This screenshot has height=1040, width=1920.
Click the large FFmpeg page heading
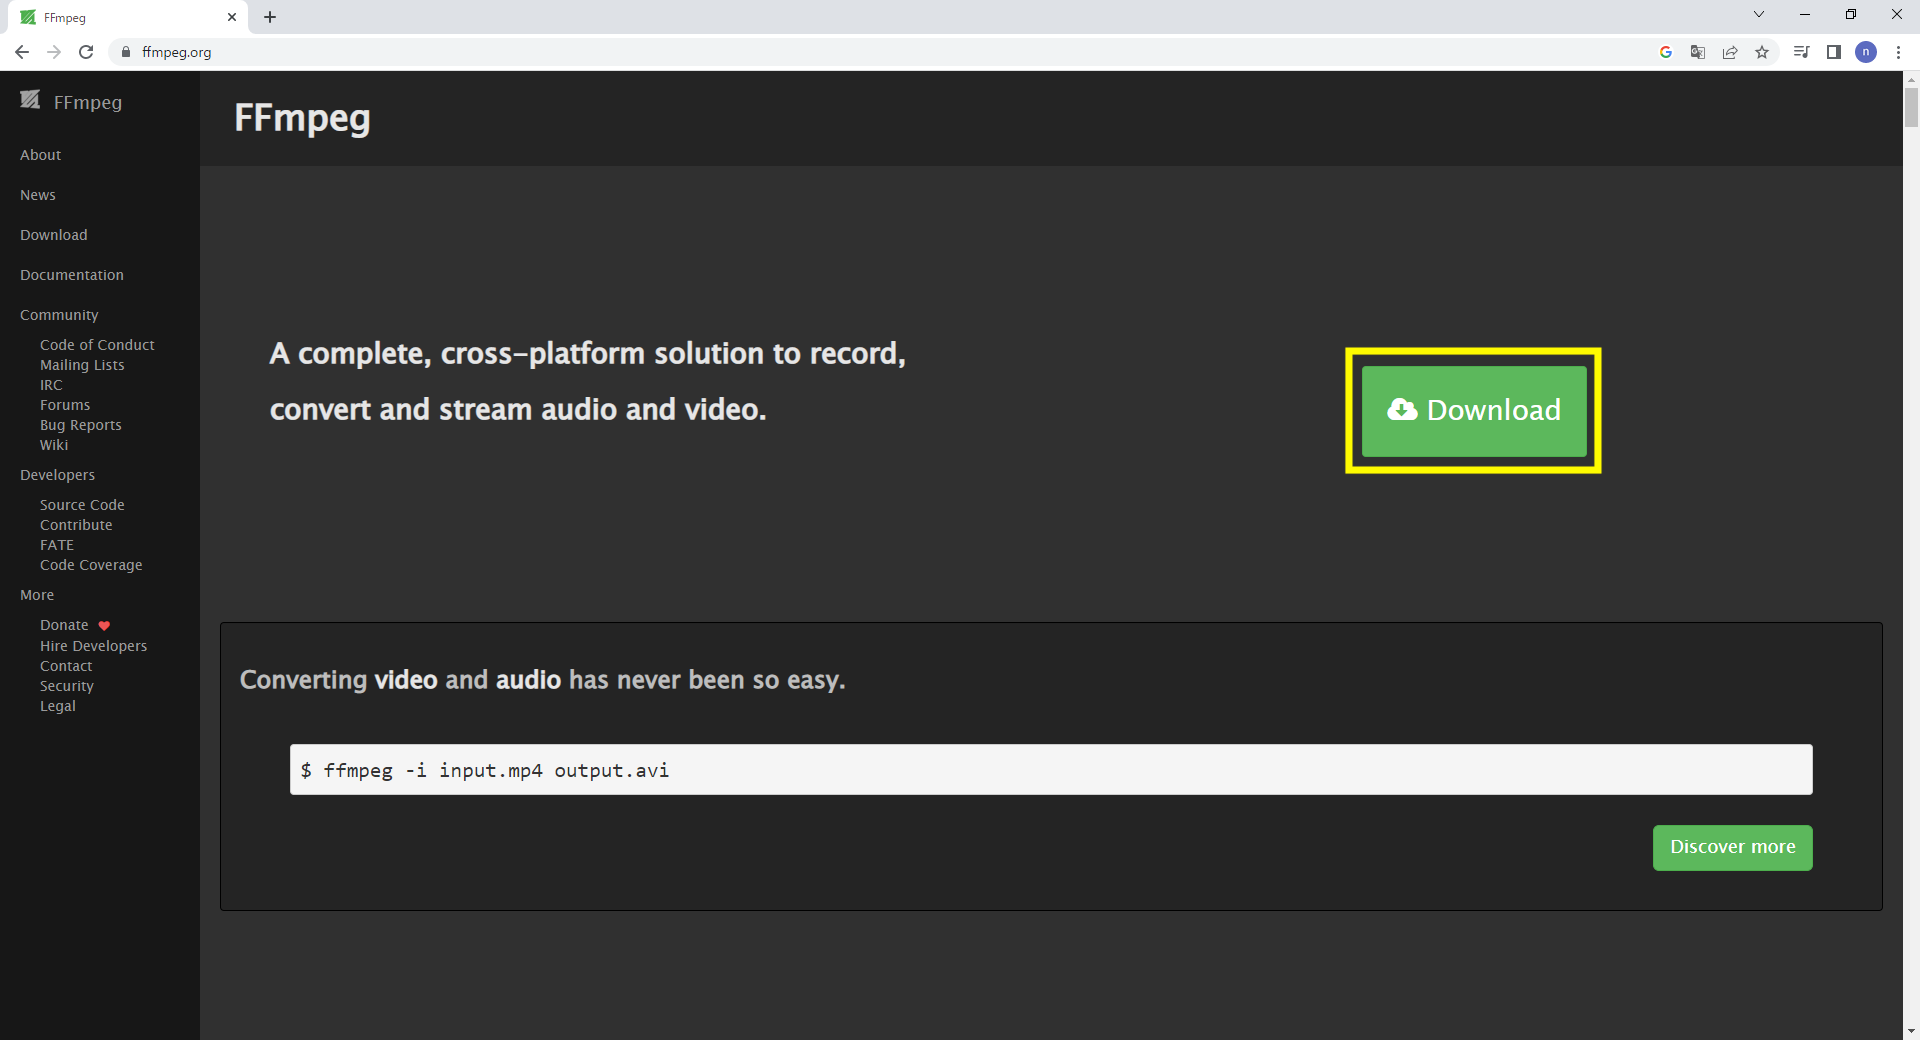point(302,119)
